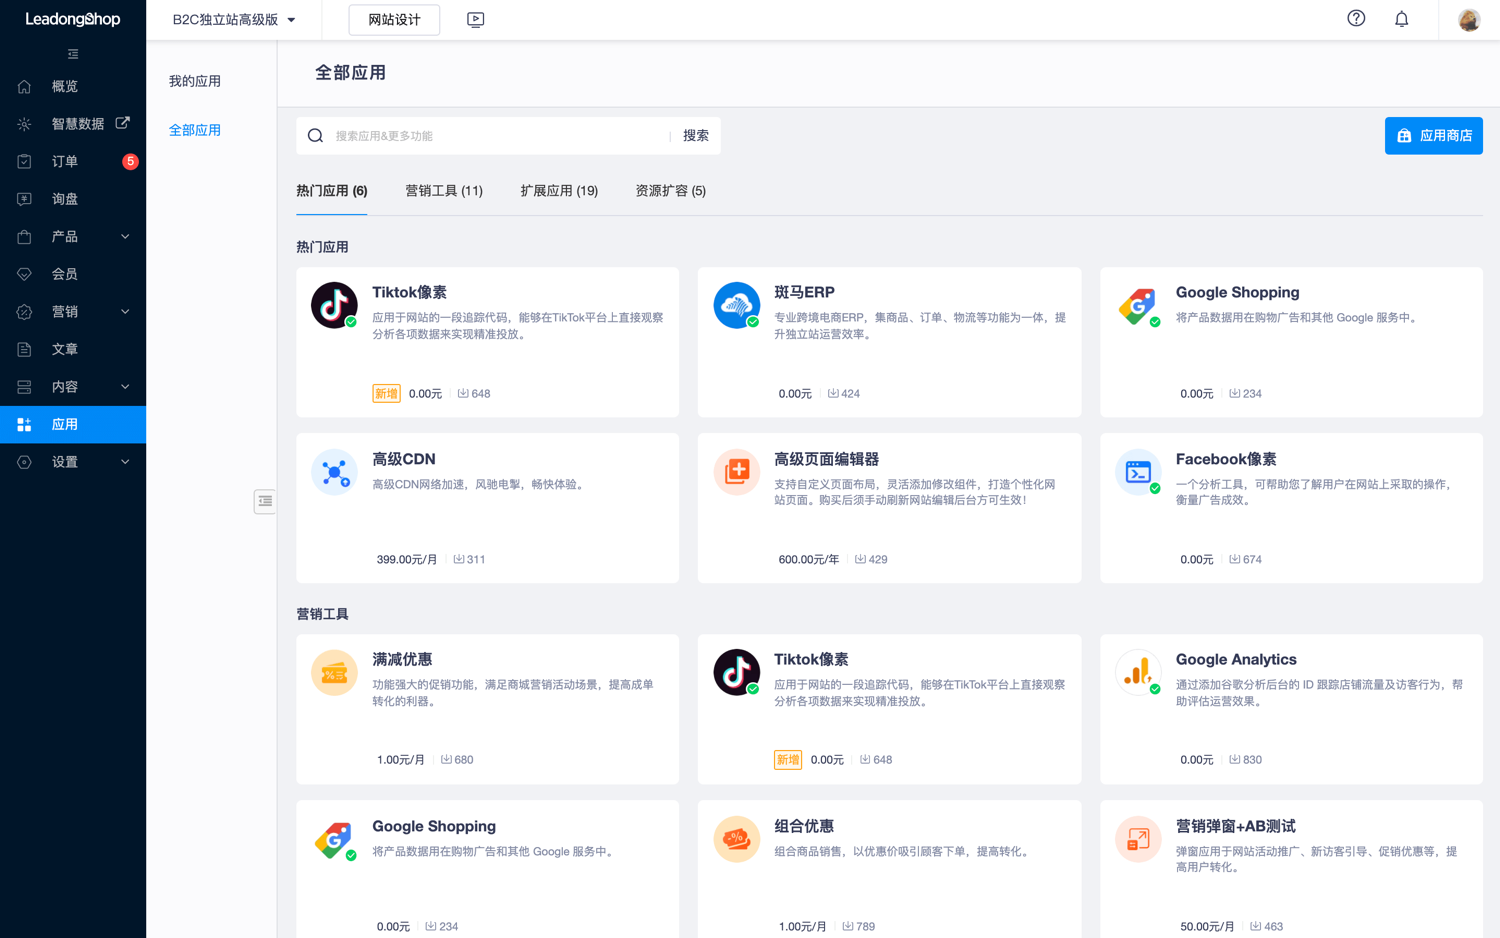Switch to the 扩展应用 tab
This screenshot has height=938, width=1500.
pyautogui.click(x=558, y=190)
